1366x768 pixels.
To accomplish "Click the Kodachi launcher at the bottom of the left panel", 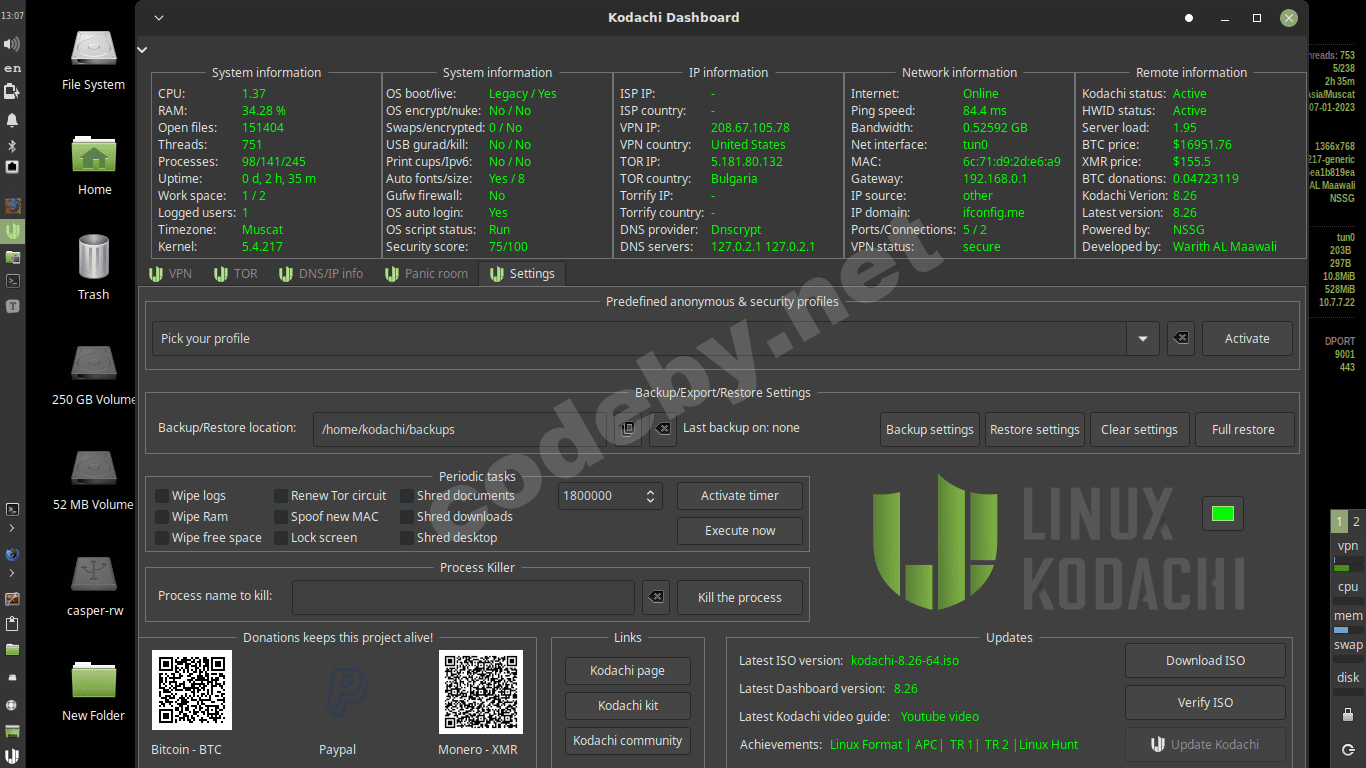I will [x=12, y=756].
